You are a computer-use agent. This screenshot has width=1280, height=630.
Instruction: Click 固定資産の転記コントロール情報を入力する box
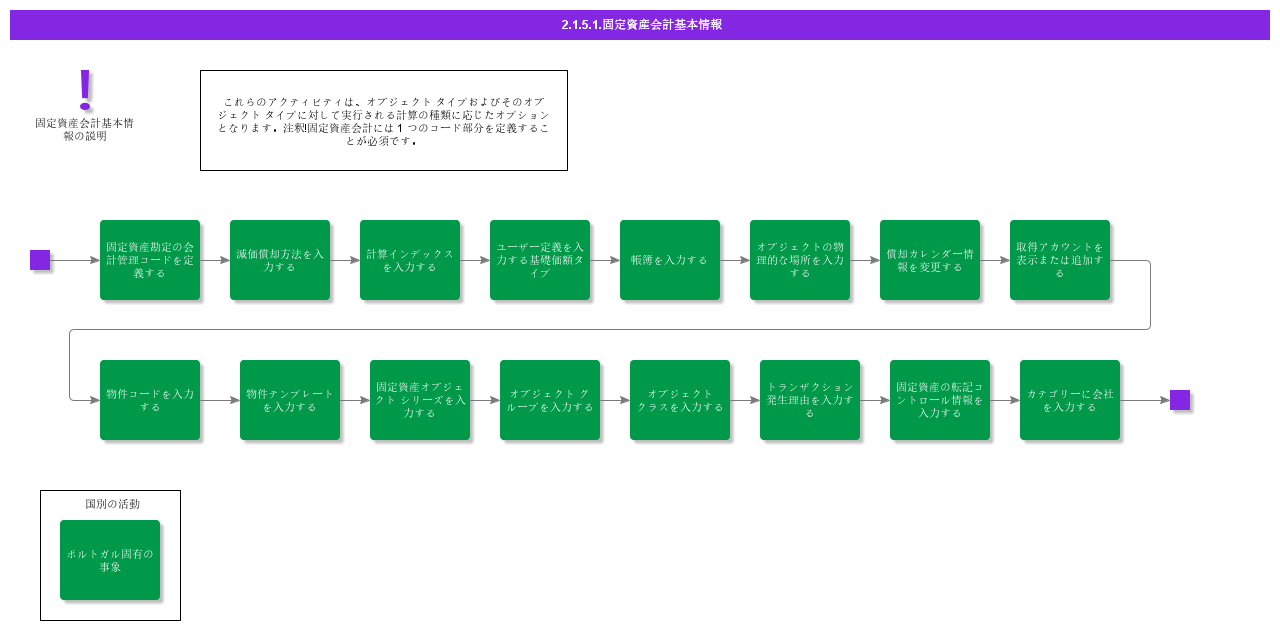940,400
